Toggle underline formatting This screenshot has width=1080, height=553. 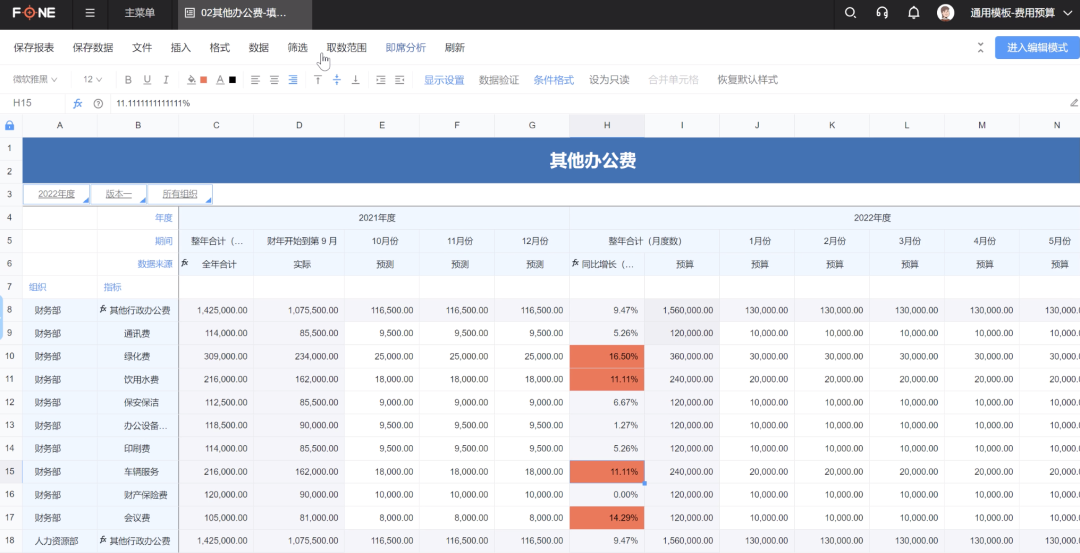click(147, 80)
